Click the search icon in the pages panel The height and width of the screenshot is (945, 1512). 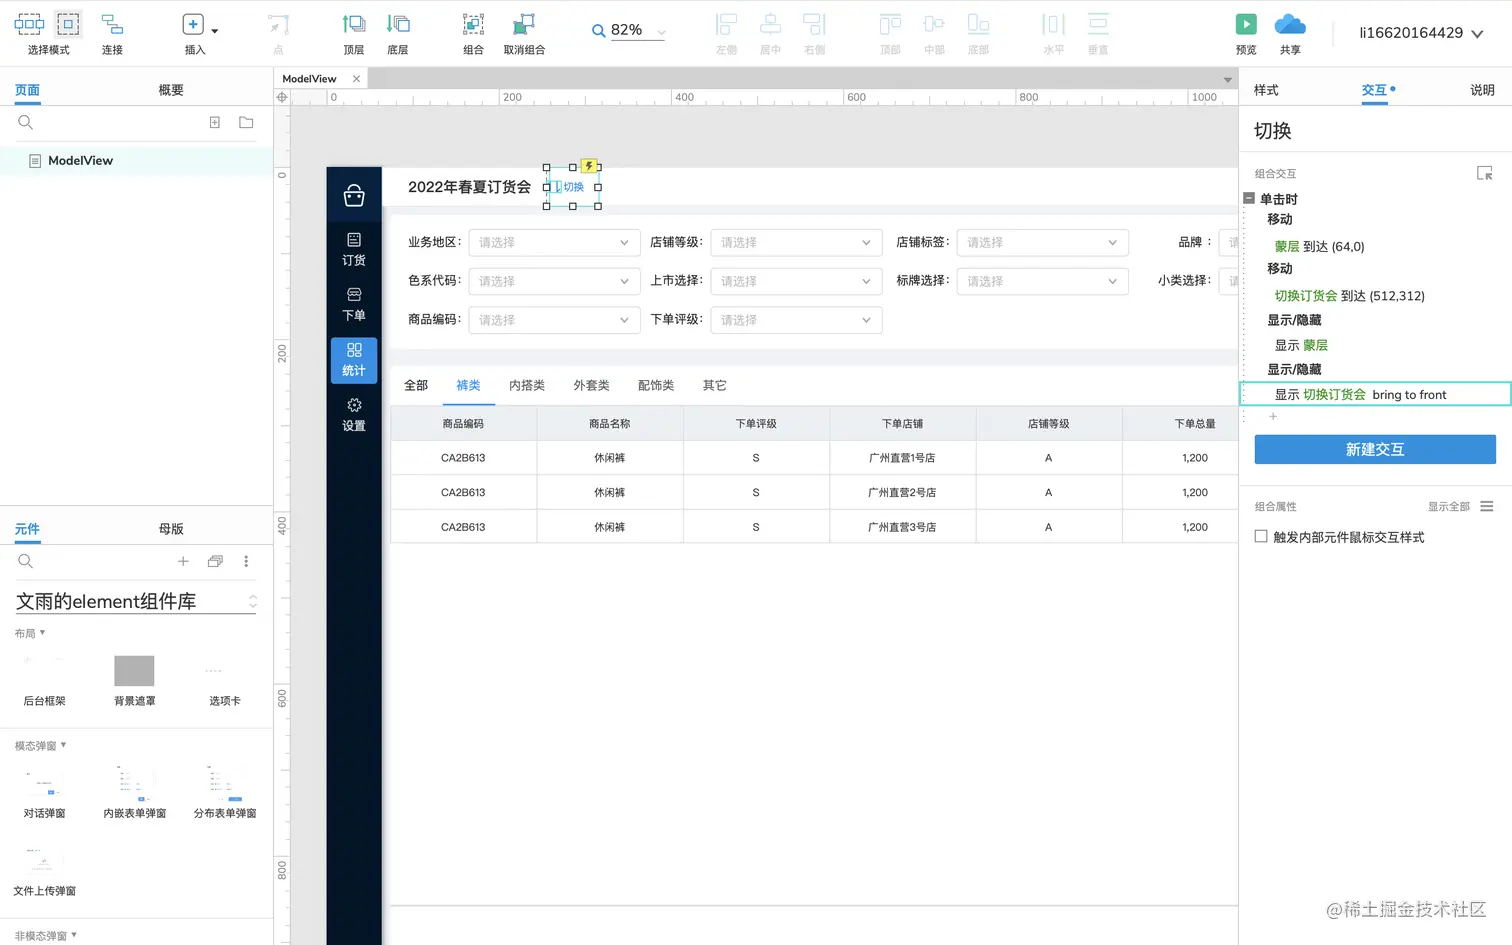[26, 122]
